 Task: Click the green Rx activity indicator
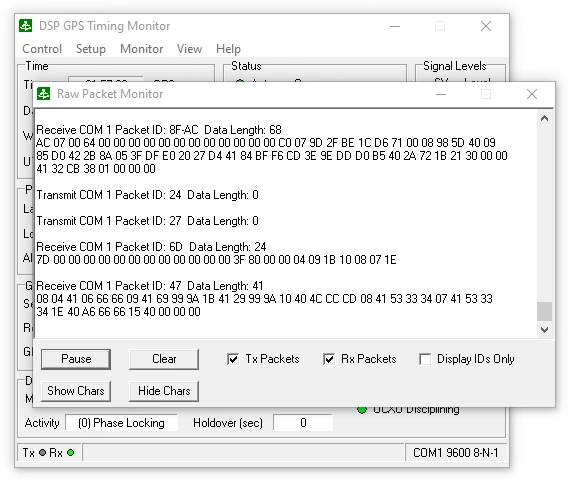click(x=71, y=453)
